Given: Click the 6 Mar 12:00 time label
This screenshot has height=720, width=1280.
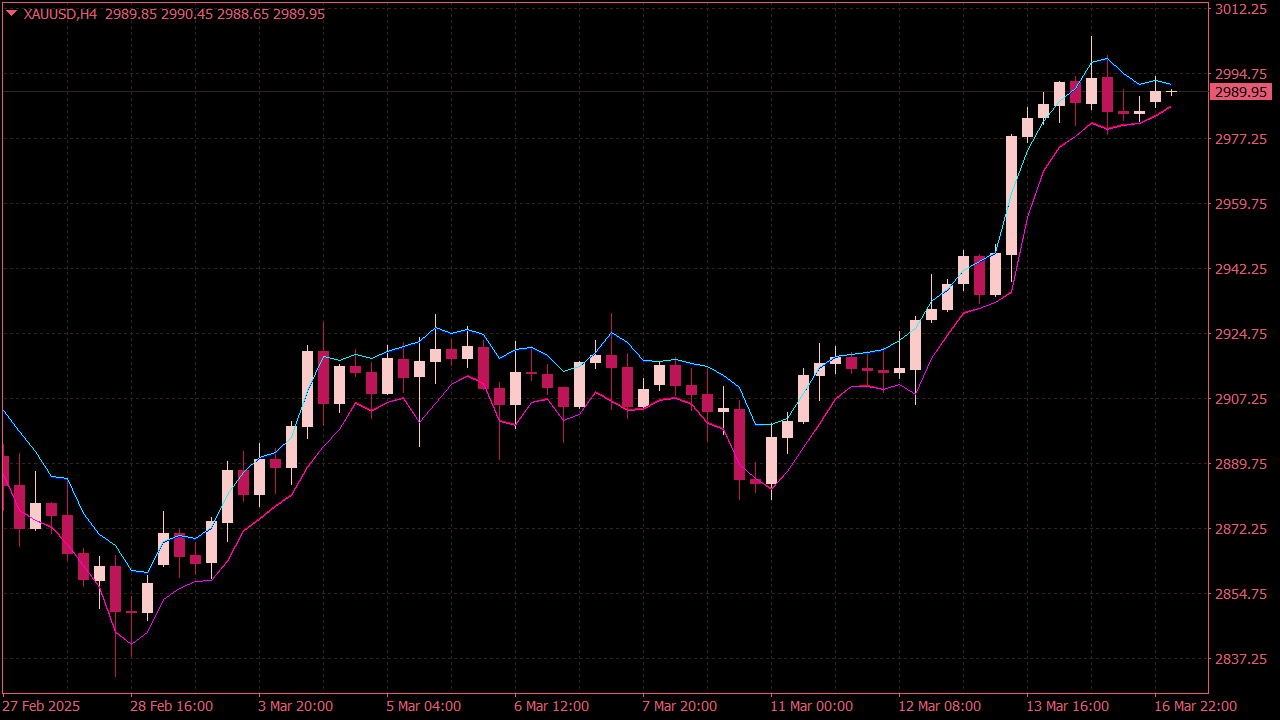Looking at the screenshot, I should click(x=552, y=706).
